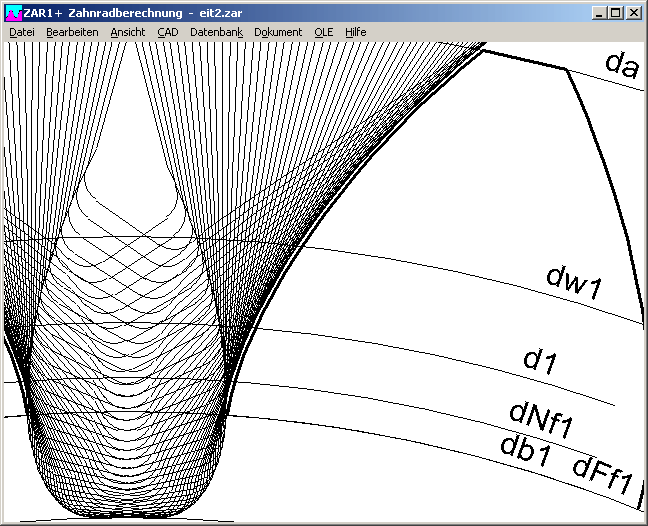Image resolution: width=648 pixels, height=526 pixels.
Task: Open the Datei menu
Action: pos(21,32)
